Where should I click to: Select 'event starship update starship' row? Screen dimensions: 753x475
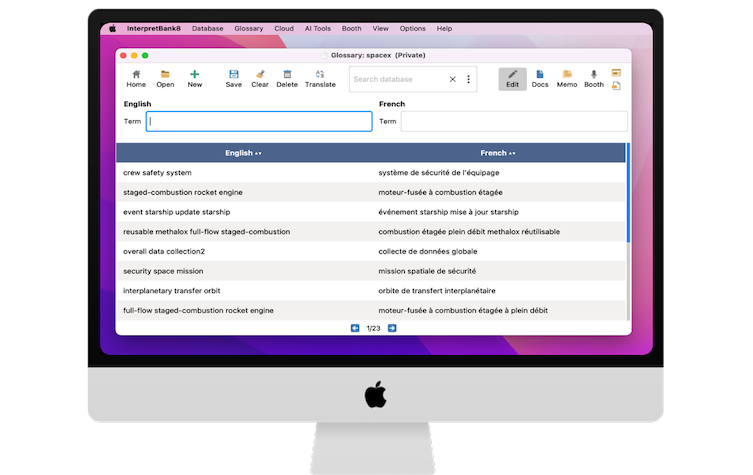pos(371,212)
